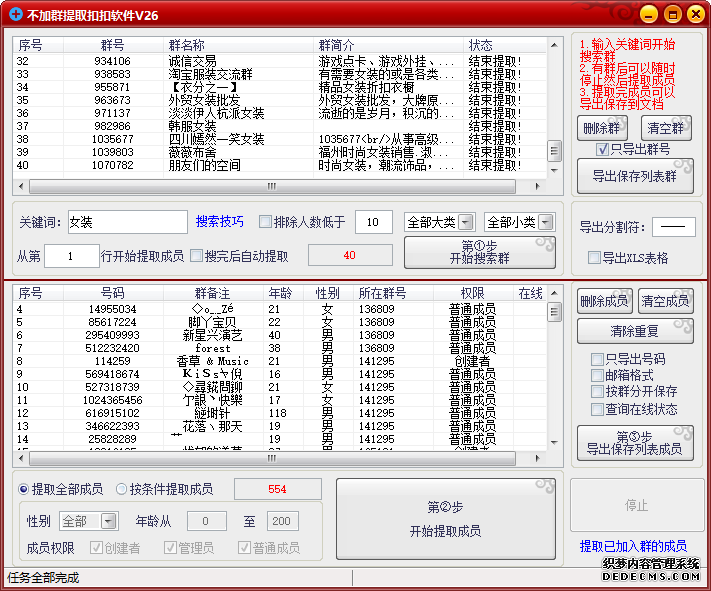Image resolution: width=711 pixels, height=591 pixels.
Task: Select member row with number 1024365456
Action: 280,400
